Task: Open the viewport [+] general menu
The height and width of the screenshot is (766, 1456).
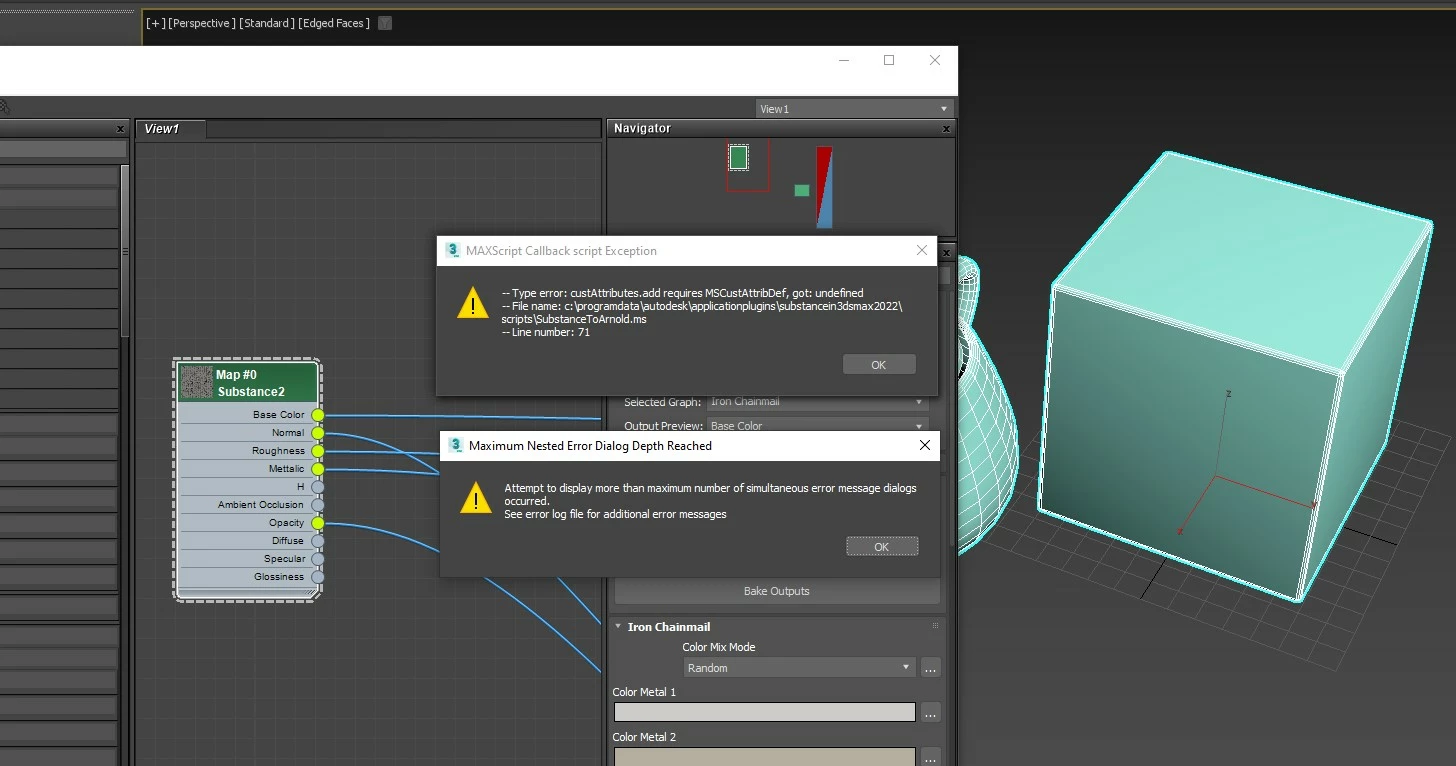Action: (156, 23)
